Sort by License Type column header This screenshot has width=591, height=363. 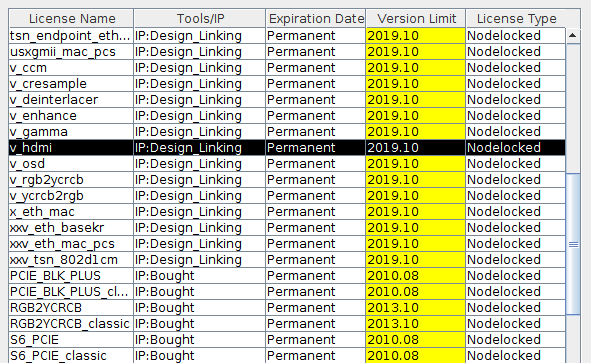pos(516,18)
